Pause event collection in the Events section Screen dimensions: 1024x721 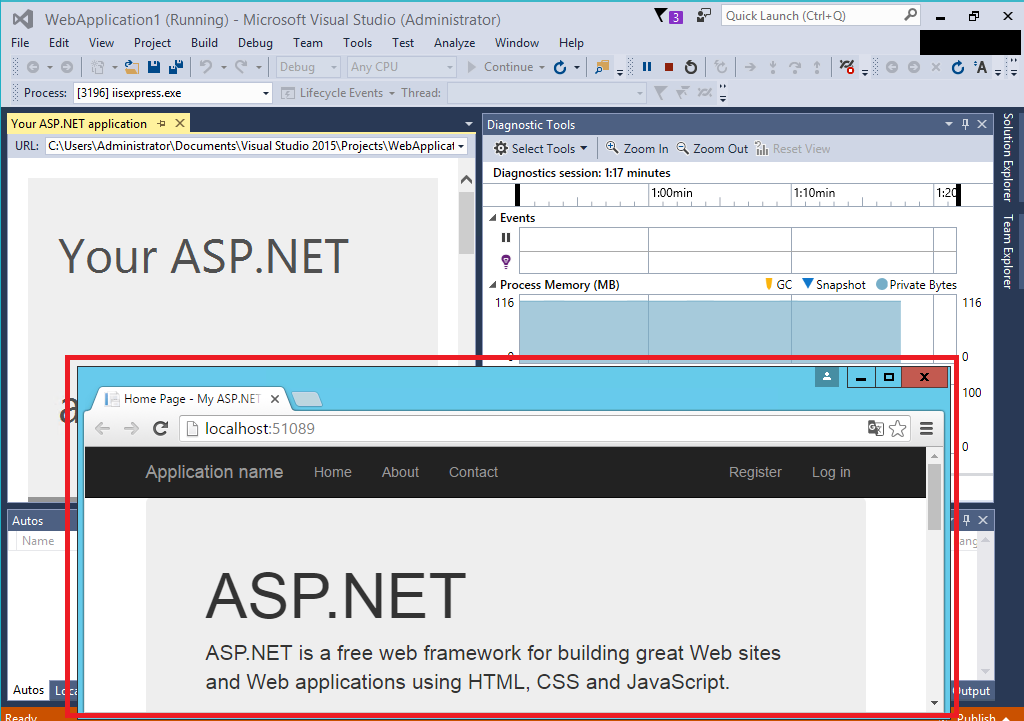505,237
